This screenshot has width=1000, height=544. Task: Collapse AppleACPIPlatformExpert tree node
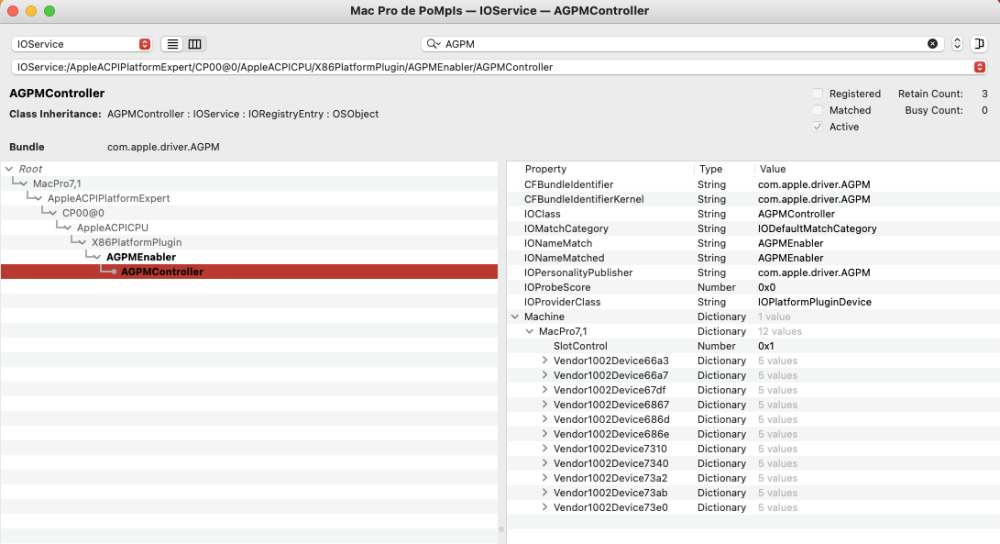pyautogui.click(x=38, y=198)
